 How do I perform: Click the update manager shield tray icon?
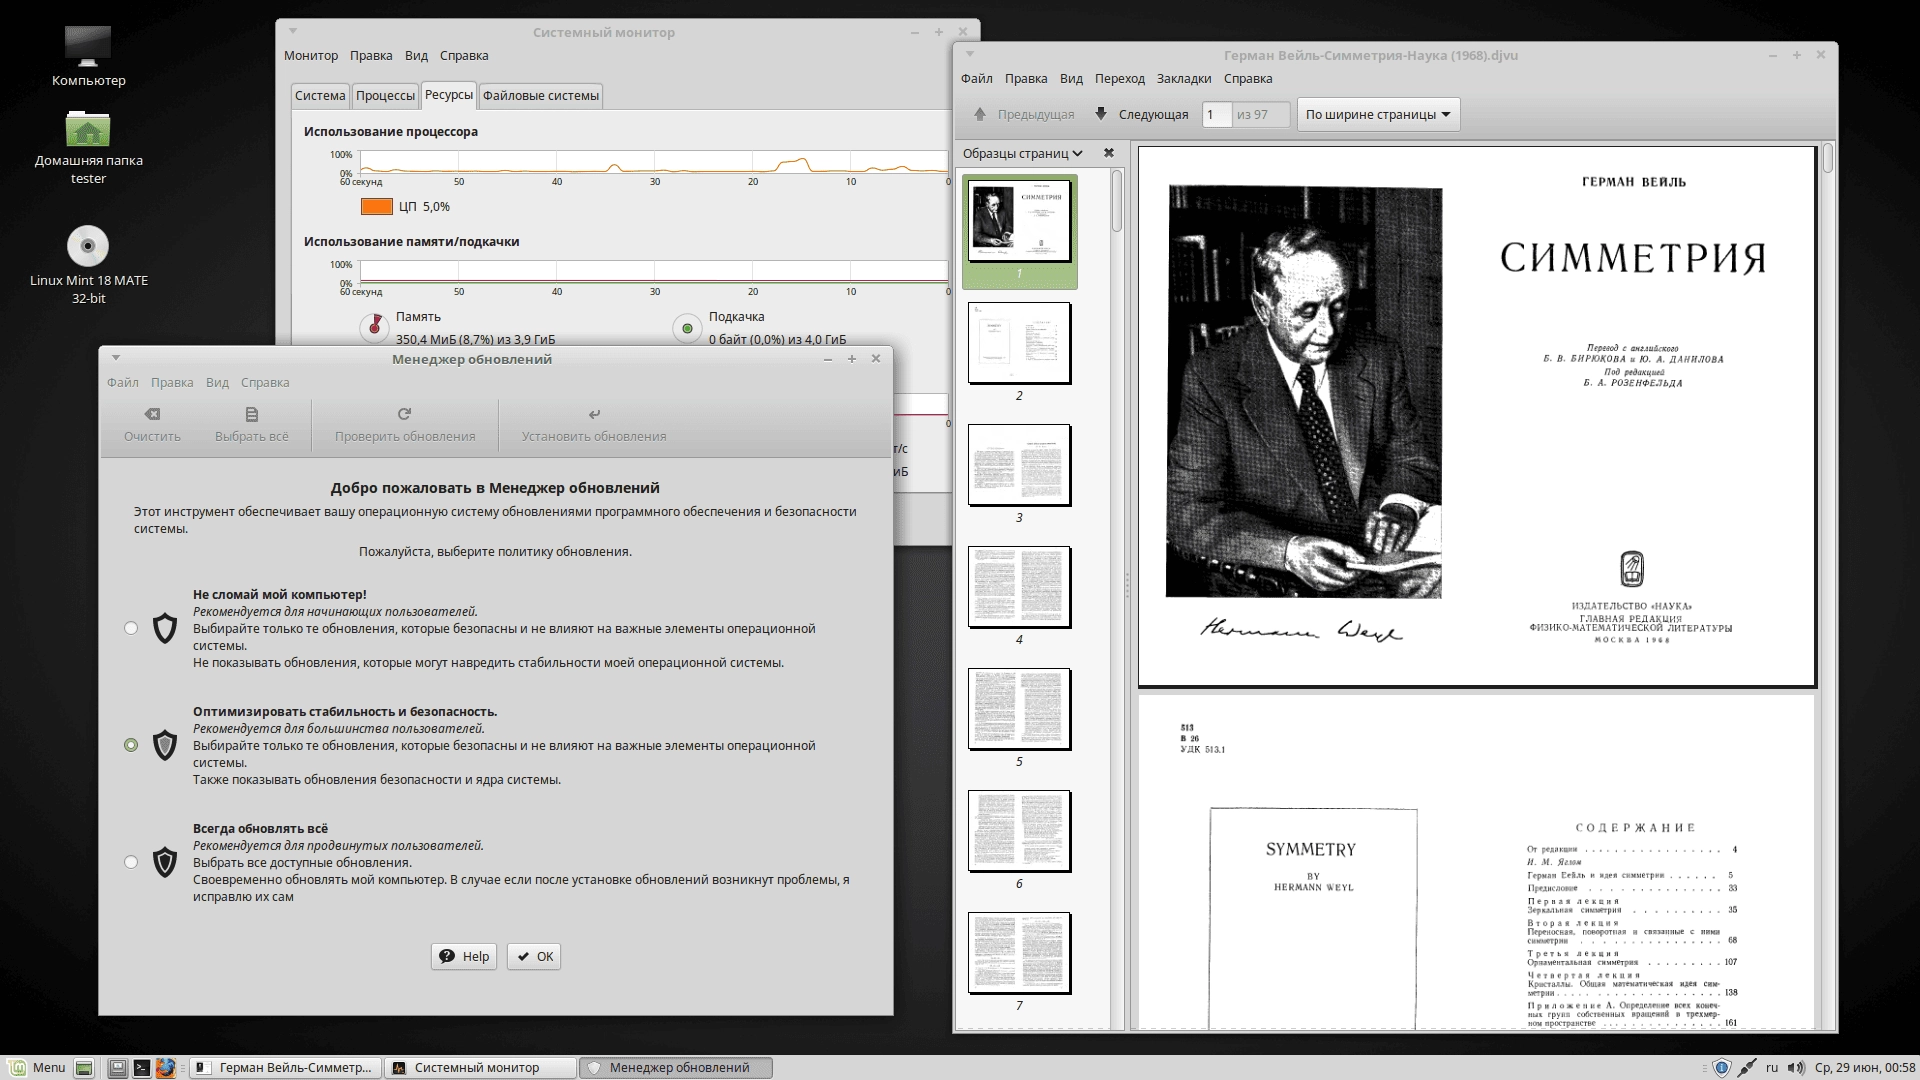pos(1721,1068)
